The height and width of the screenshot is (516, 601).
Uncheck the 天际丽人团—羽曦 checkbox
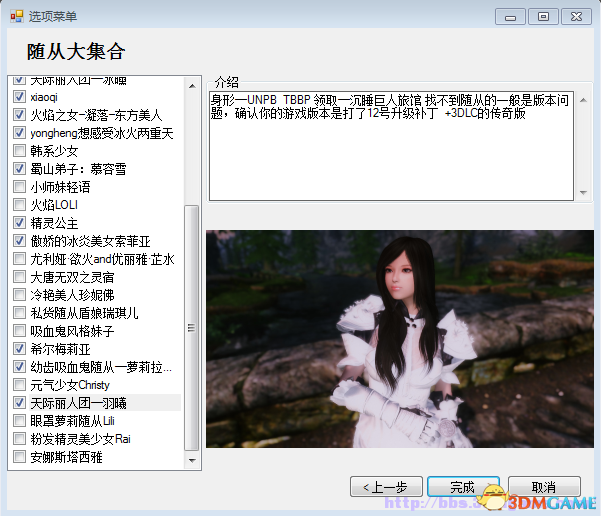[x=19, y=403]
